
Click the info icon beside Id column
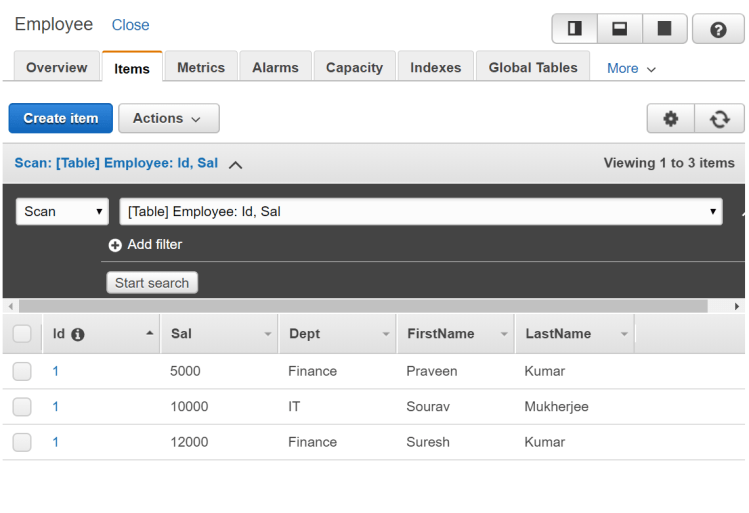point(77,334)
